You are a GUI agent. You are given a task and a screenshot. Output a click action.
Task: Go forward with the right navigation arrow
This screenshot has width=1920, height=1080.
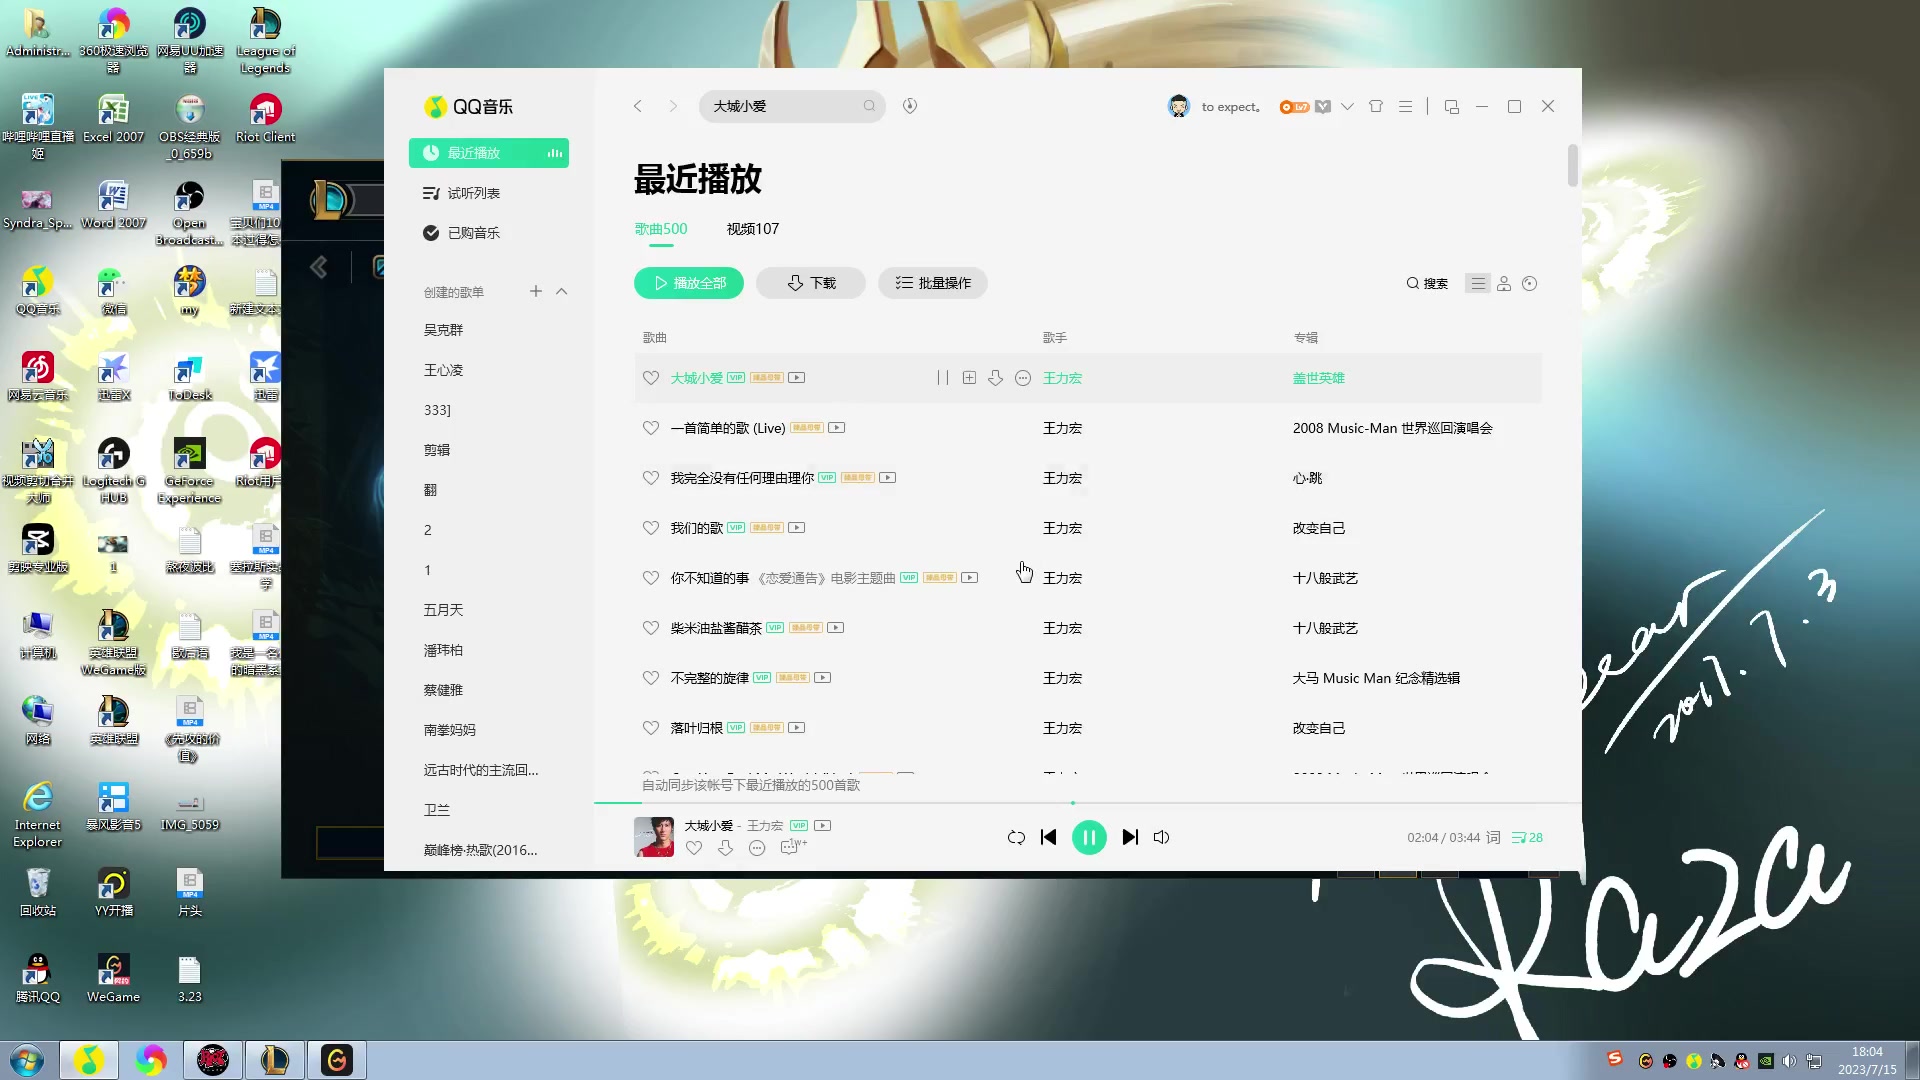pyautogui.click(x=673, y=106)
